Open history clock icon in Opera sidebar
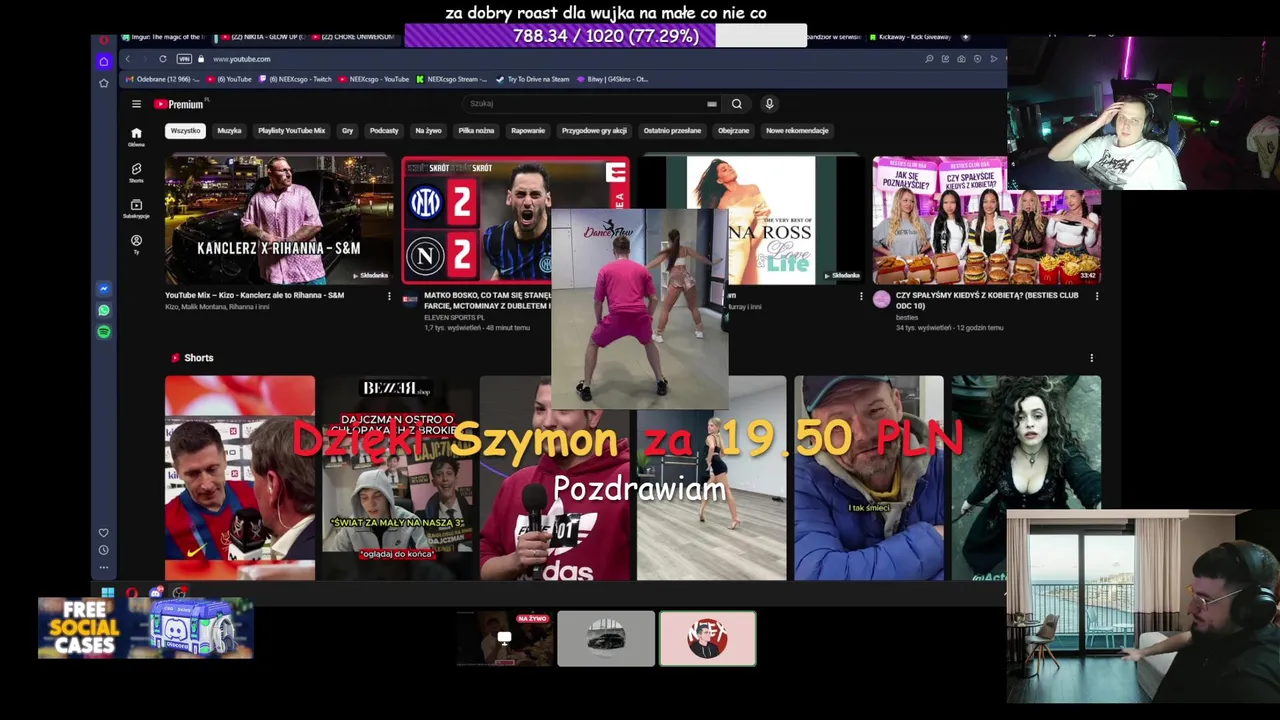The height and width of the screenshot is (720, 1280). [x=103, y=550]
